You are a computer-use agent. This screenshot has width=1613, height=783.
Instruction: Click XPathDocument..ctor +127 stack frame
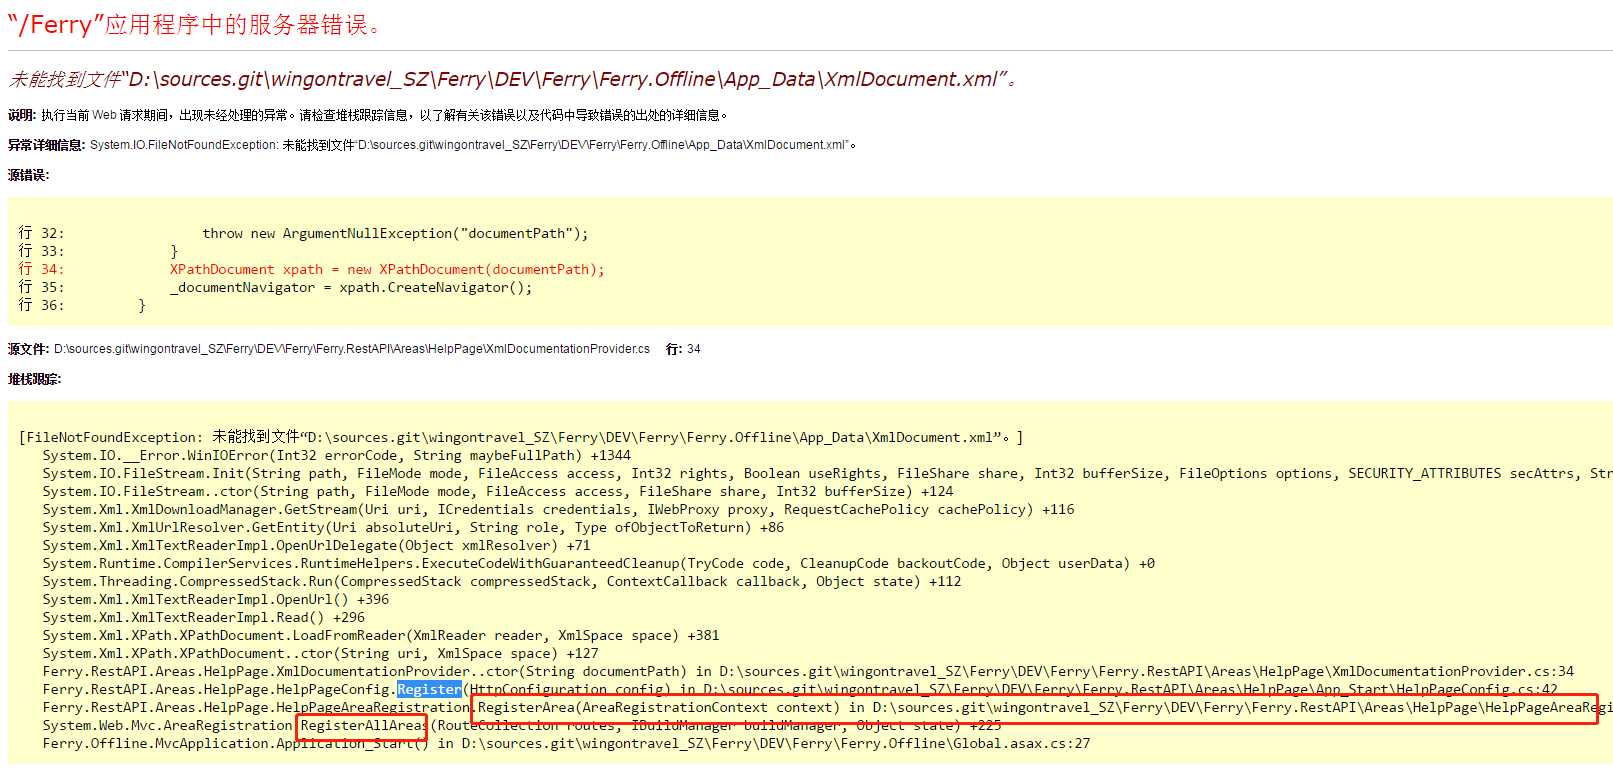[x=320, y=653]
